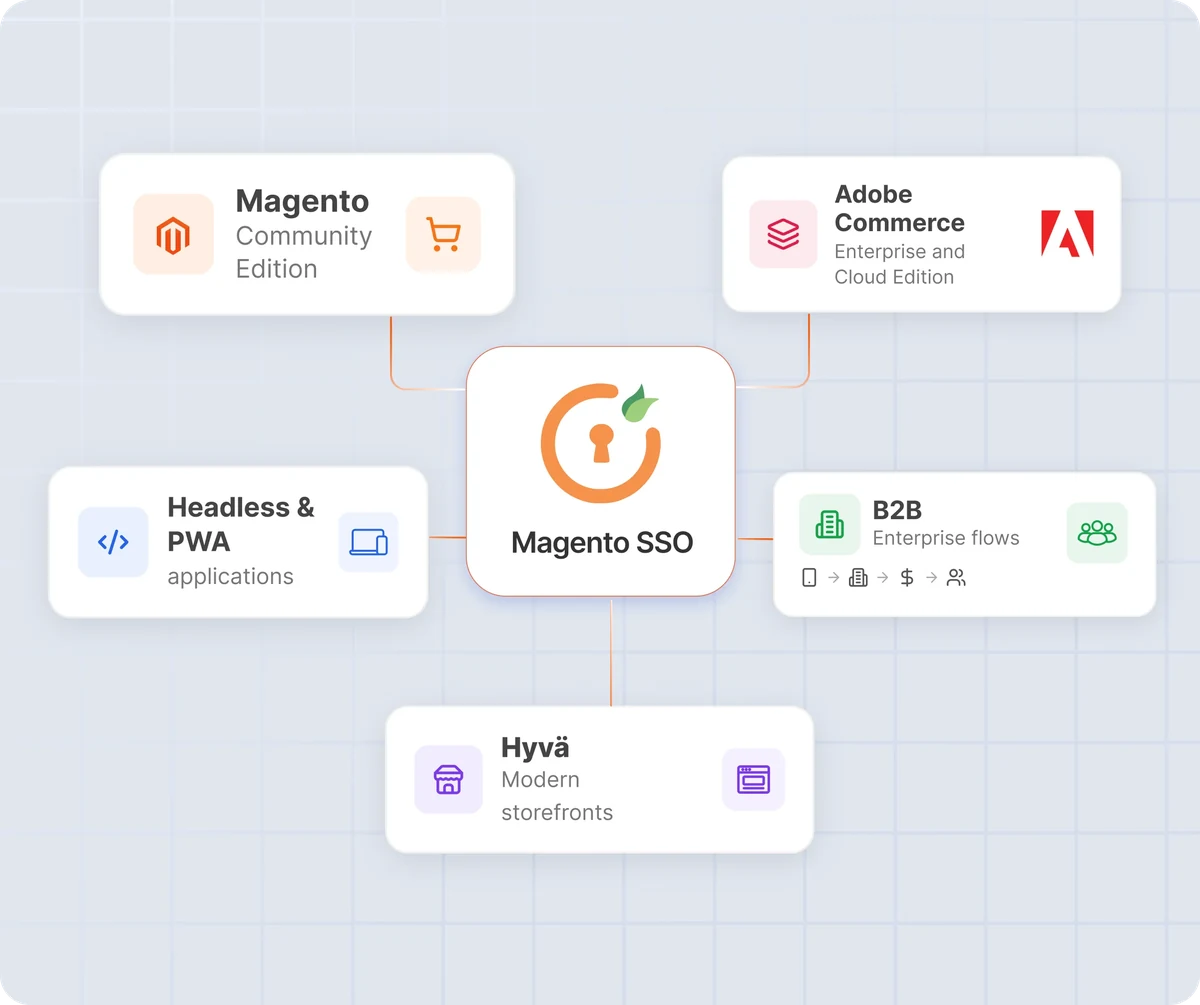Click the shopping cart icon
The image size is (1200, 1005).
[443, 234]
